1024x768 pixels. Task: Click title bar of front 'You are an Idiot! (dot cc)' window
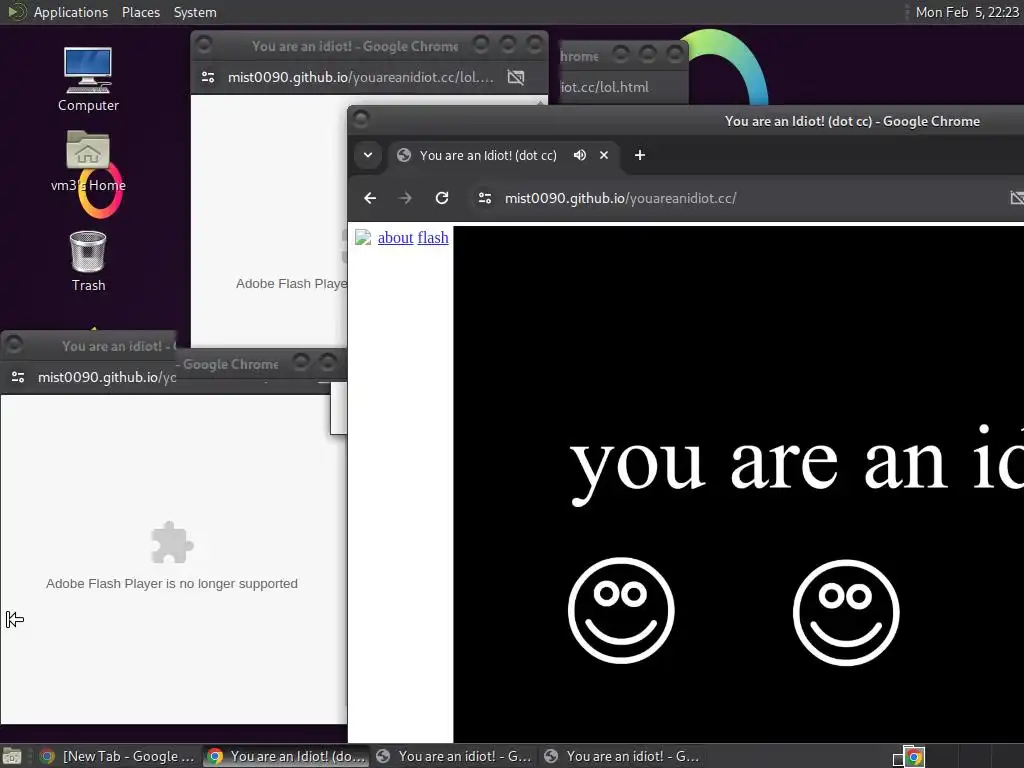click(852, 121)
